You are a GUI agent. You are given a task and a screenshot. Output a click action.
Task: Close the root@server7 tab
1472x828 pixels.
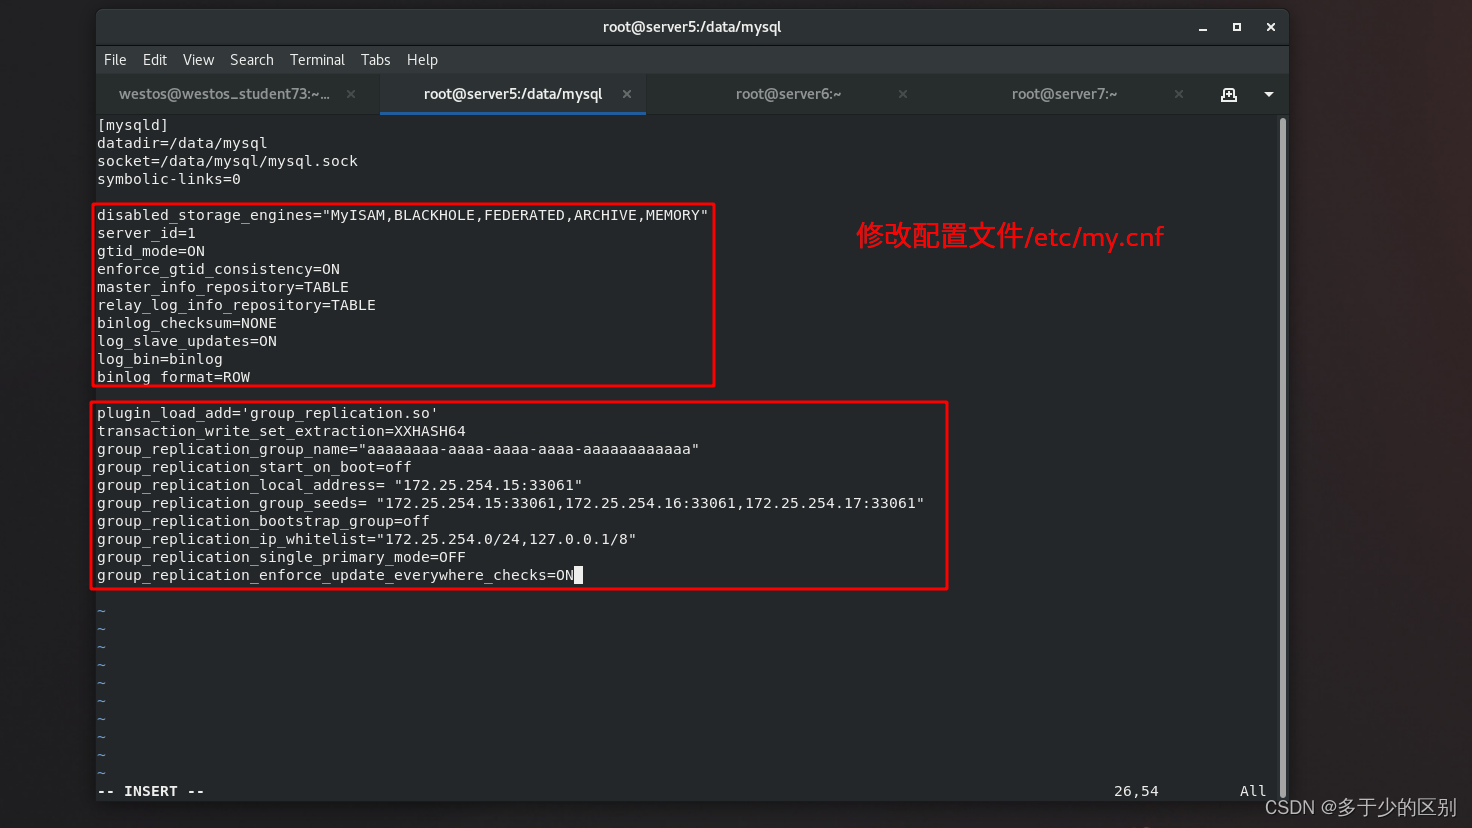pyautogui.click(x=1179, y=94)
